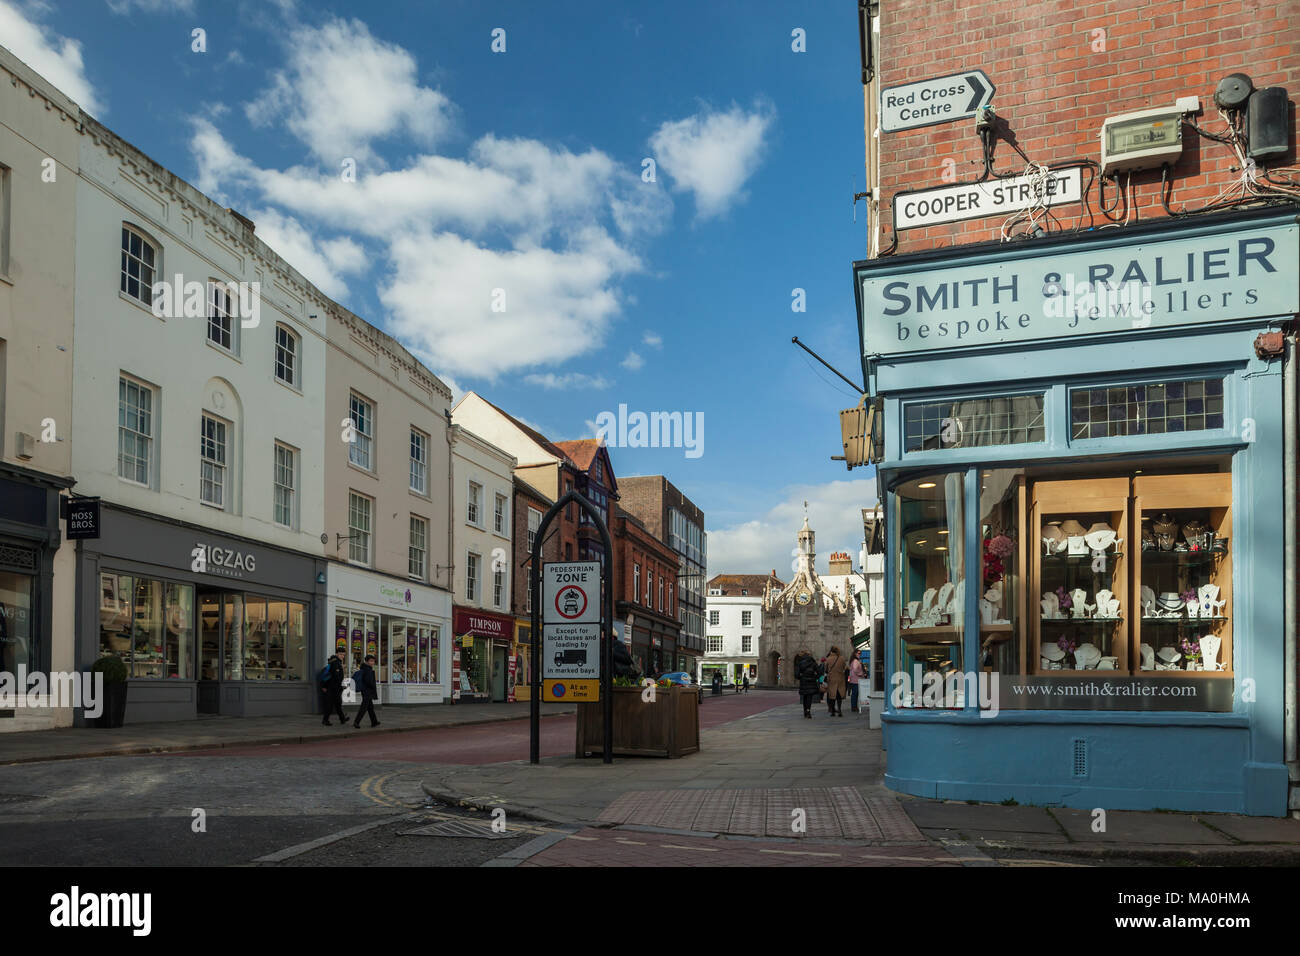The height and width of the screenshot is (956, 1300).
Task: Click the yellow "At any time" plate
Action: pos(571,690)
